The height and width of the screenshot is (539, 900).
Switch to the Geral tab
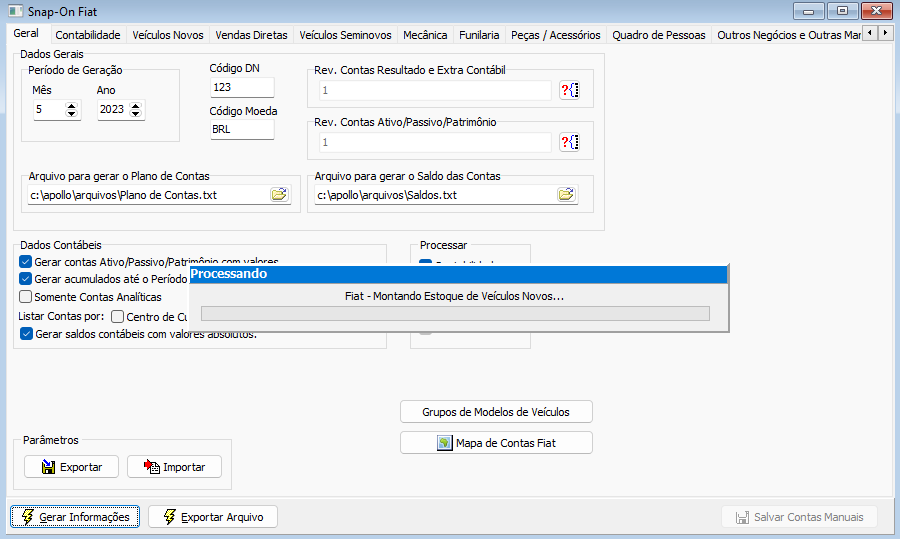(x=26, y=33)
